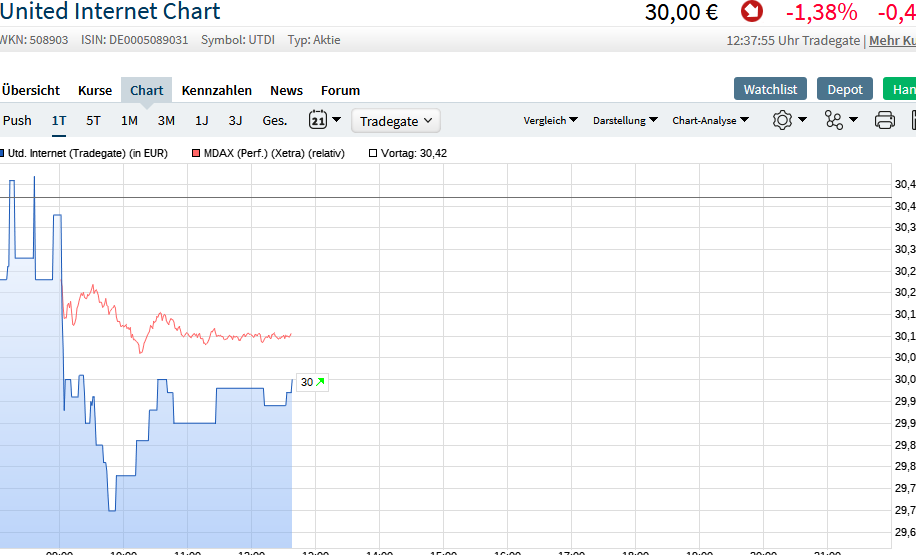Open the share network icon
The width and height of the screenshot is (916, 555).
pos(834,120)
